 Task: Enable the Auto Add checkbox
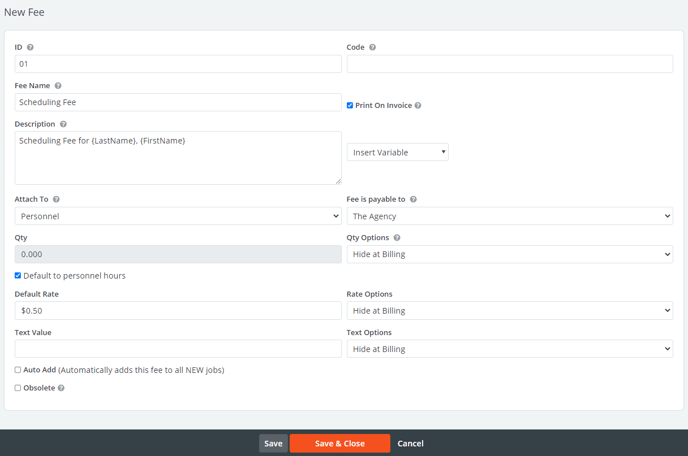pyautogui.click(x=18, y=370)
